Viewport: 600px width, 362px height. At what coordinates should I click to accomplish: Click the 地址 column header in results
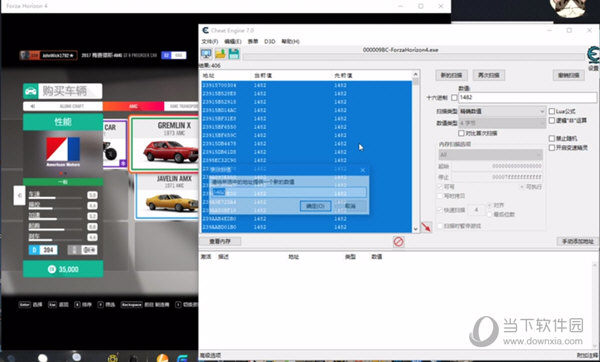[209, 75]
